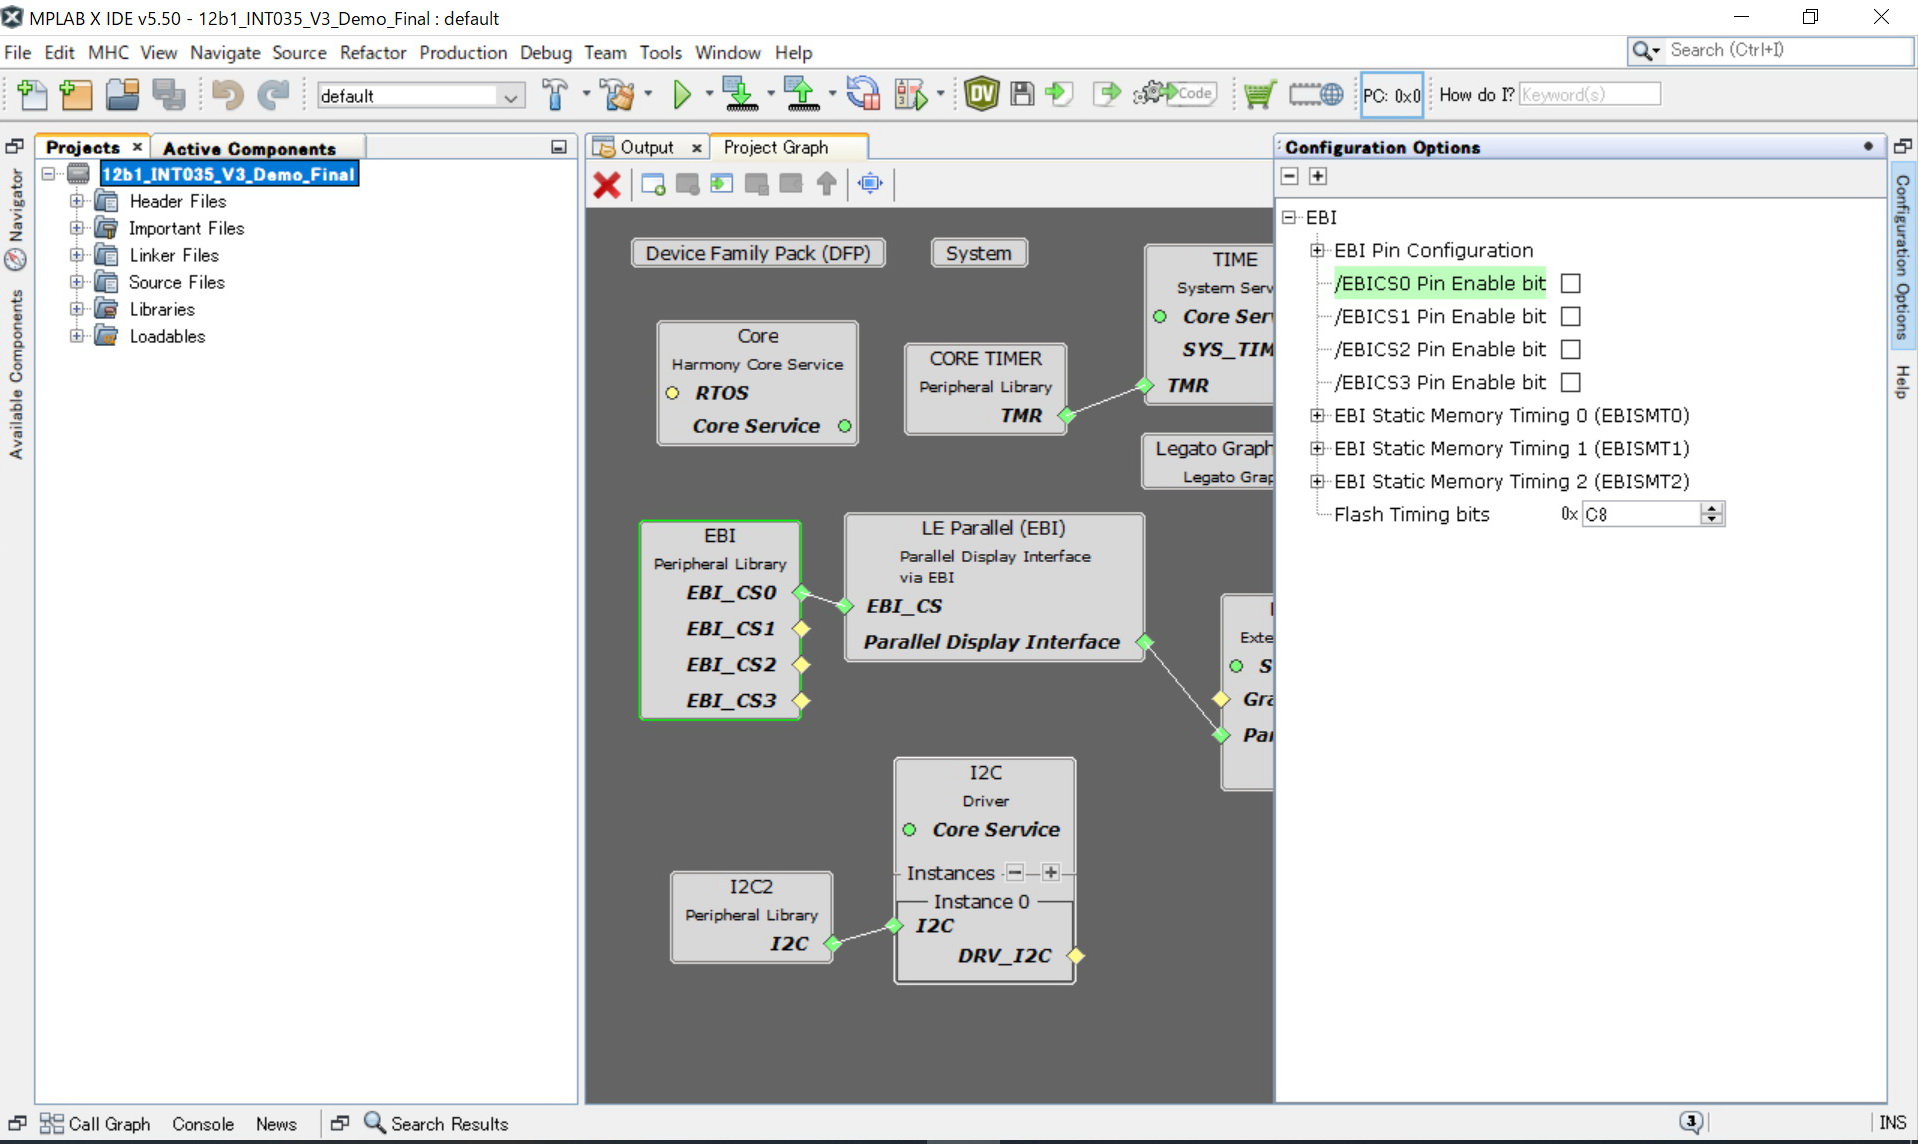Collapse all with the minus button in Configuration Options
Viewport: 1918px width, 1144px height.
[x=1289, y=176]
